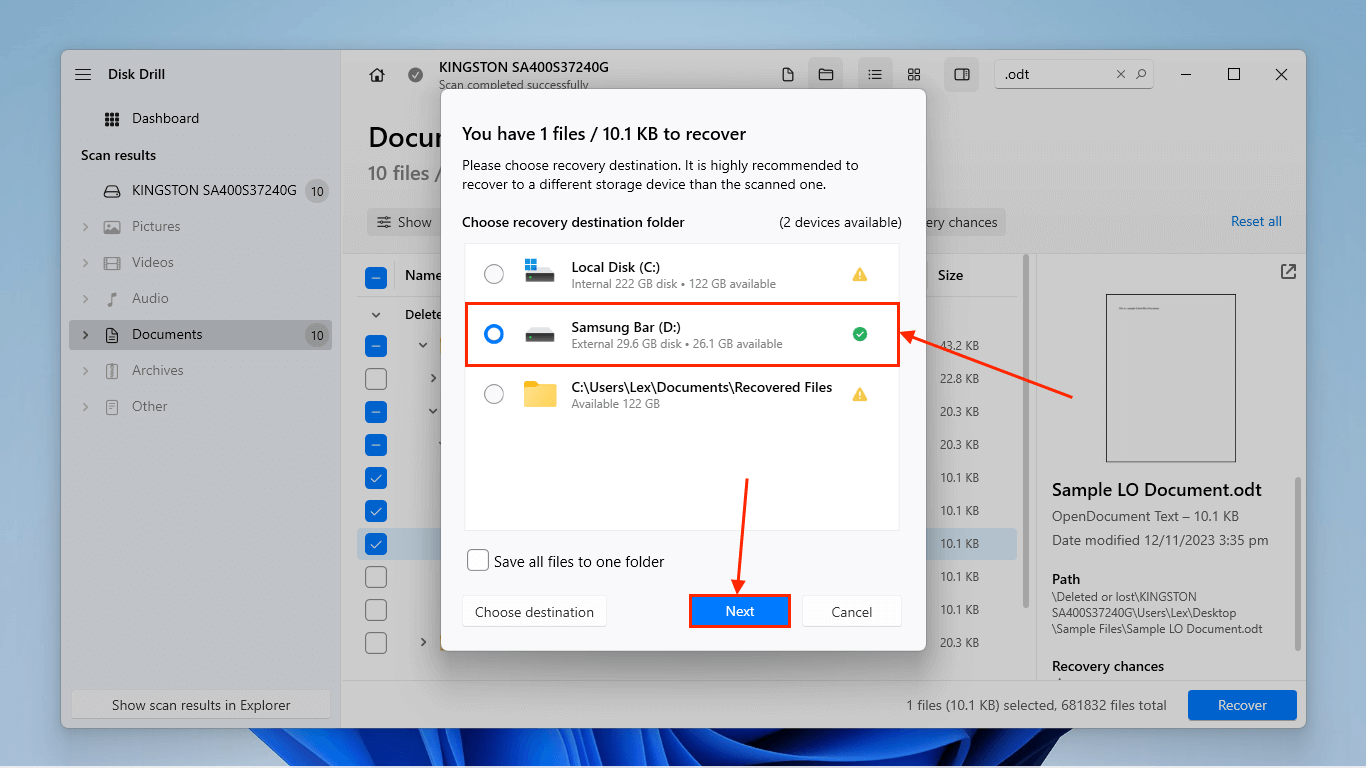
Task: Open the Archives category
Action: (x=157, y=370)
